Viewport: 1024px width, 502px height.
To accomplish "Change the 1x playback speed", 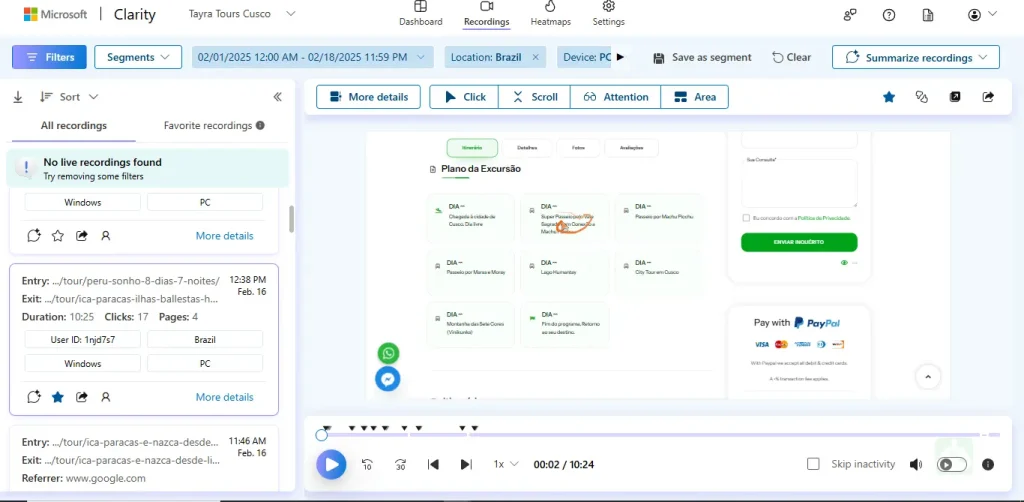I will tap(506, 464).
